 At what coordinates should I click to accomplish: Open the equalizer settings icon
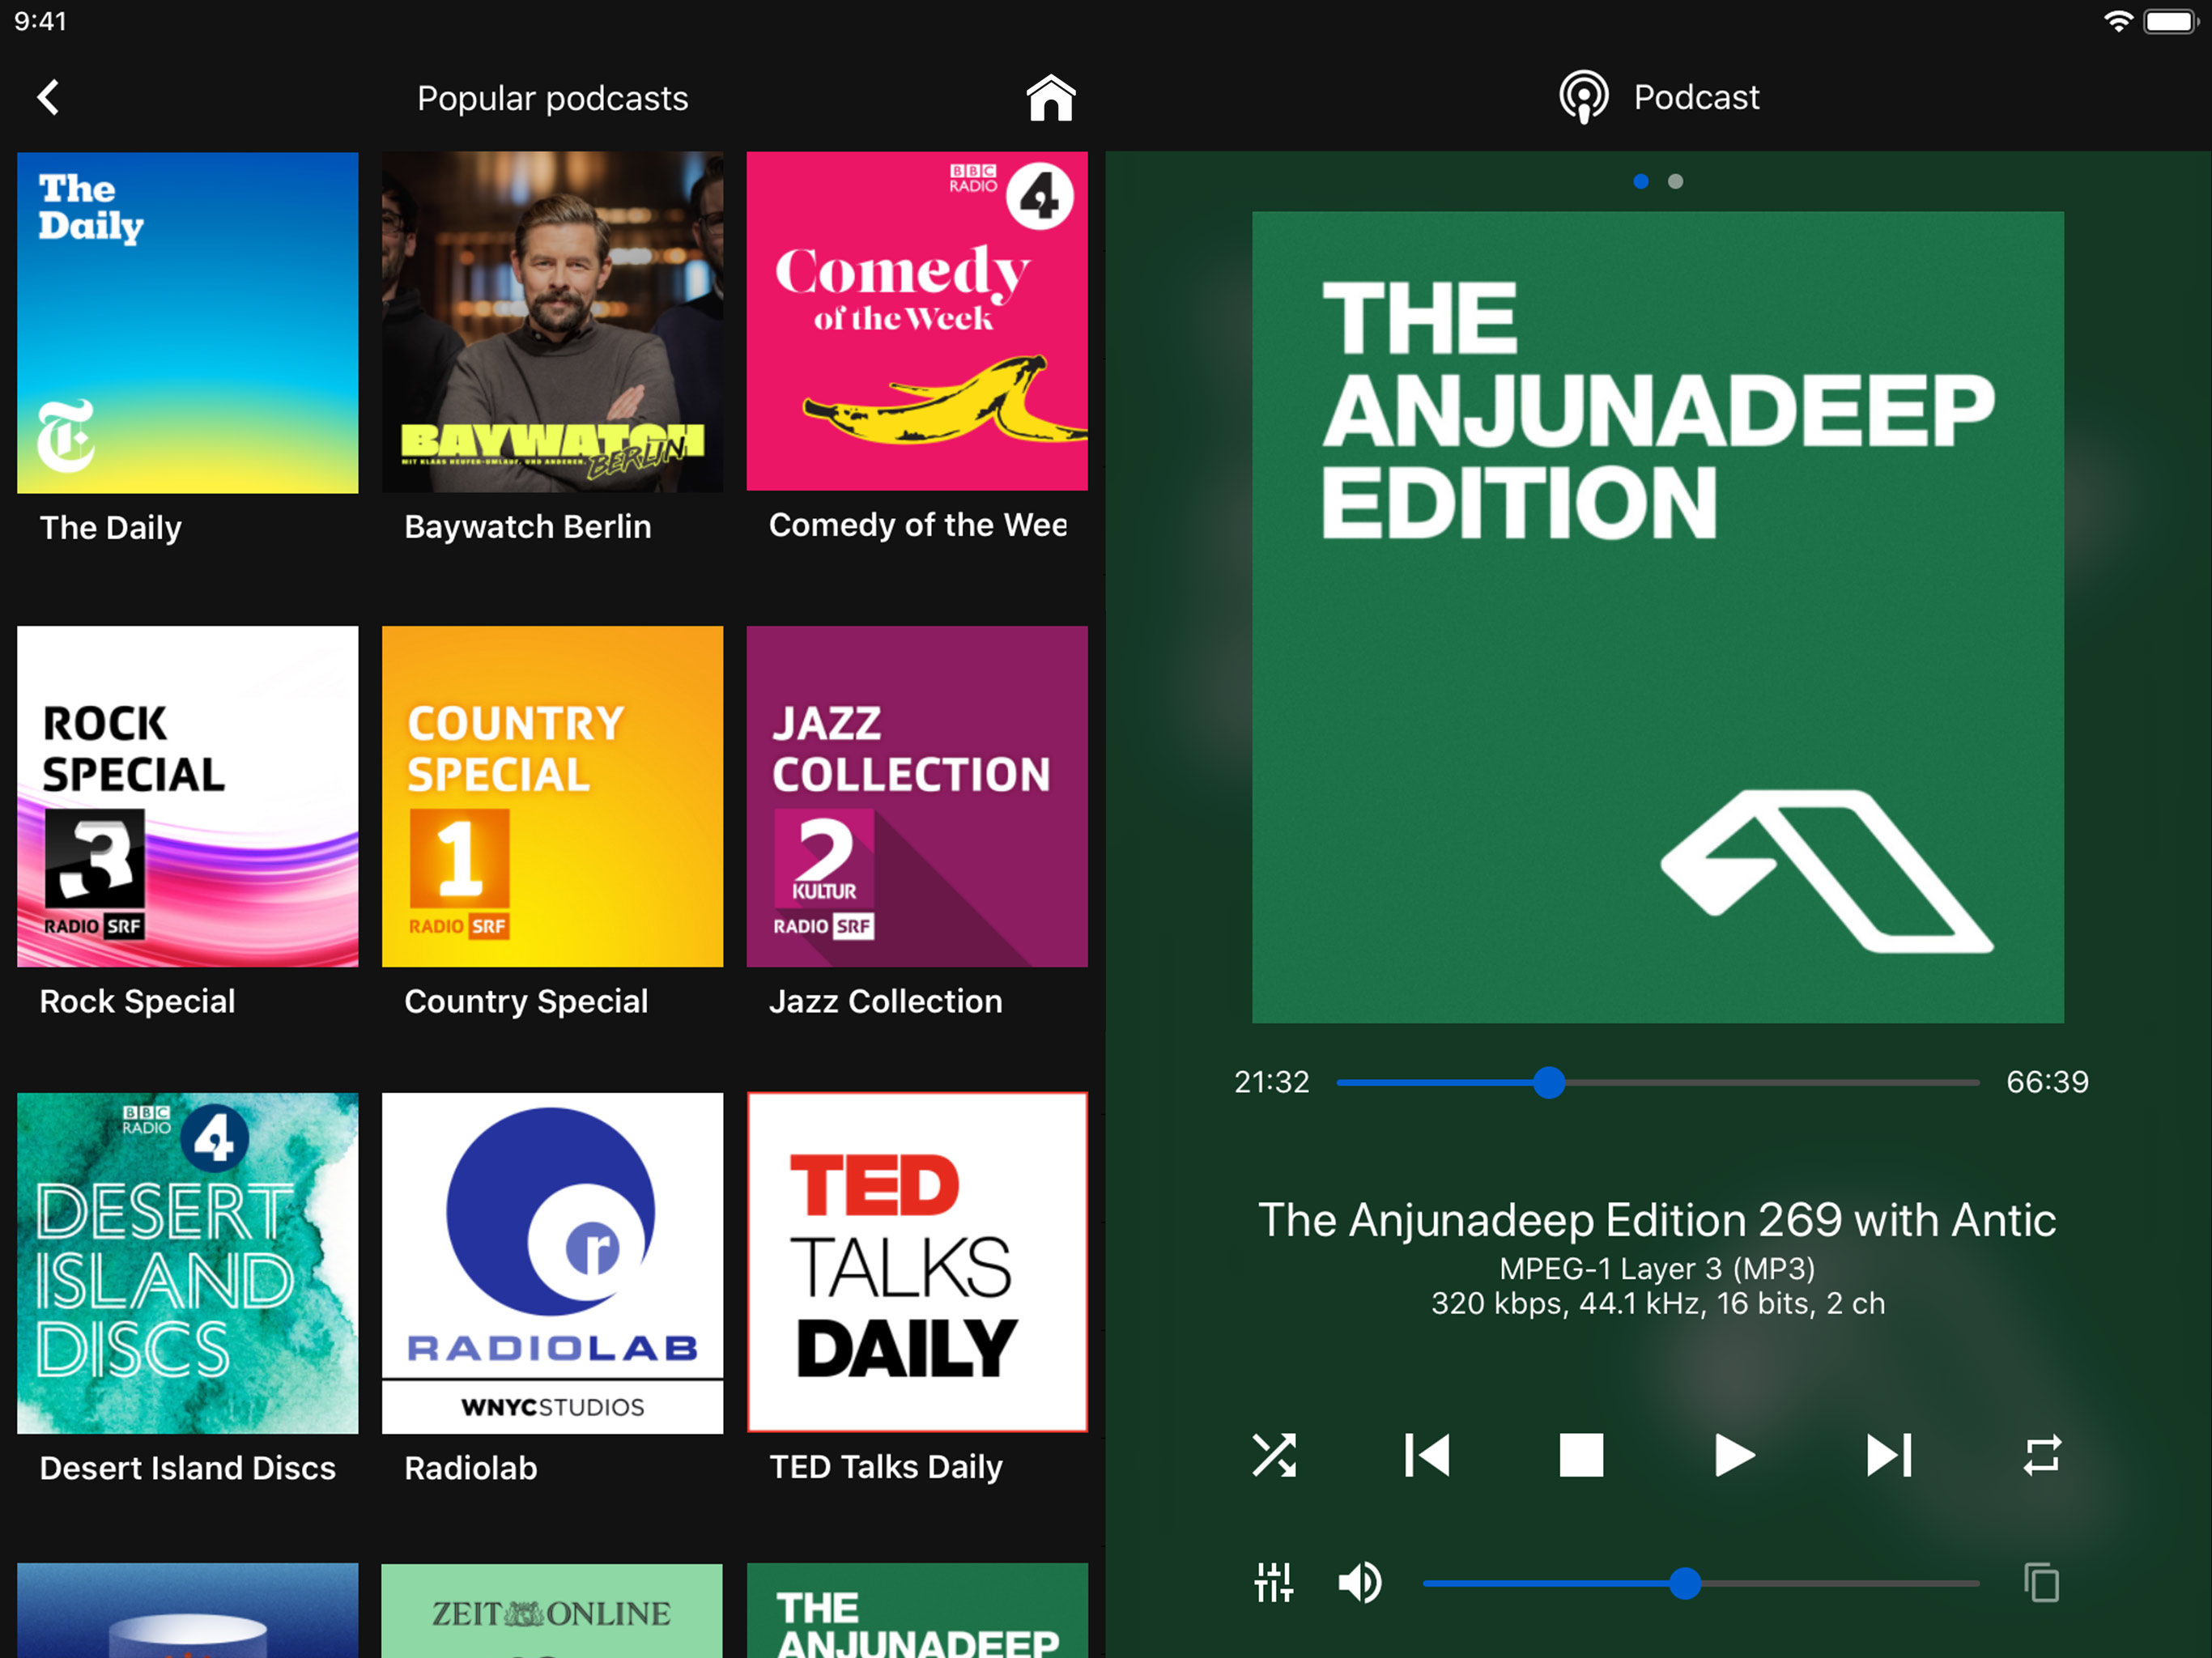1274,1583
